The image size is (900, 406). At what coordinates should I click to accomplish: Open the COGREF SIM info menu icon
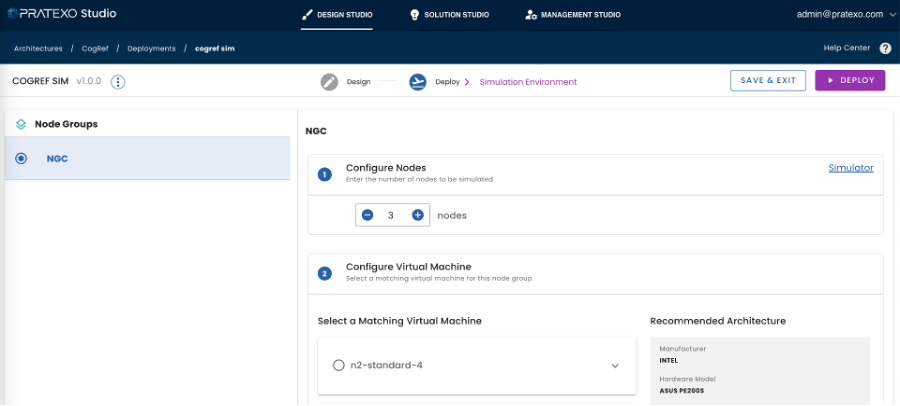click(118, 82)
